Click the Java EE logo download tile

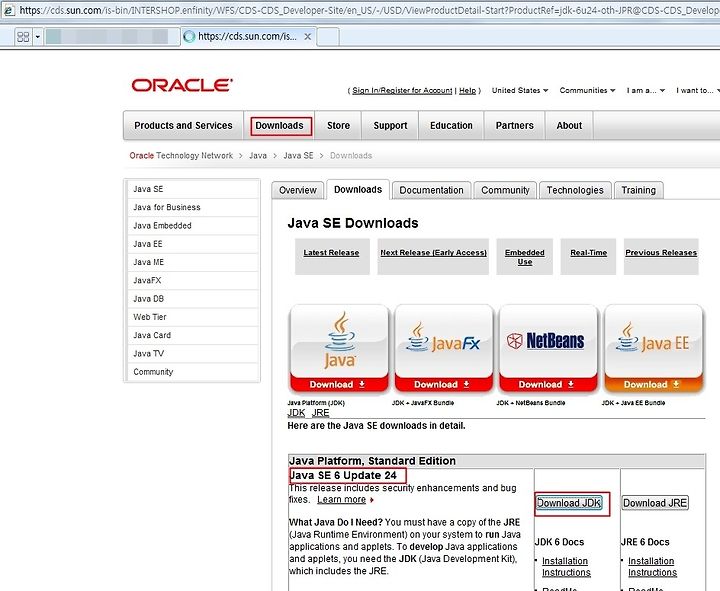click(653, 340)
